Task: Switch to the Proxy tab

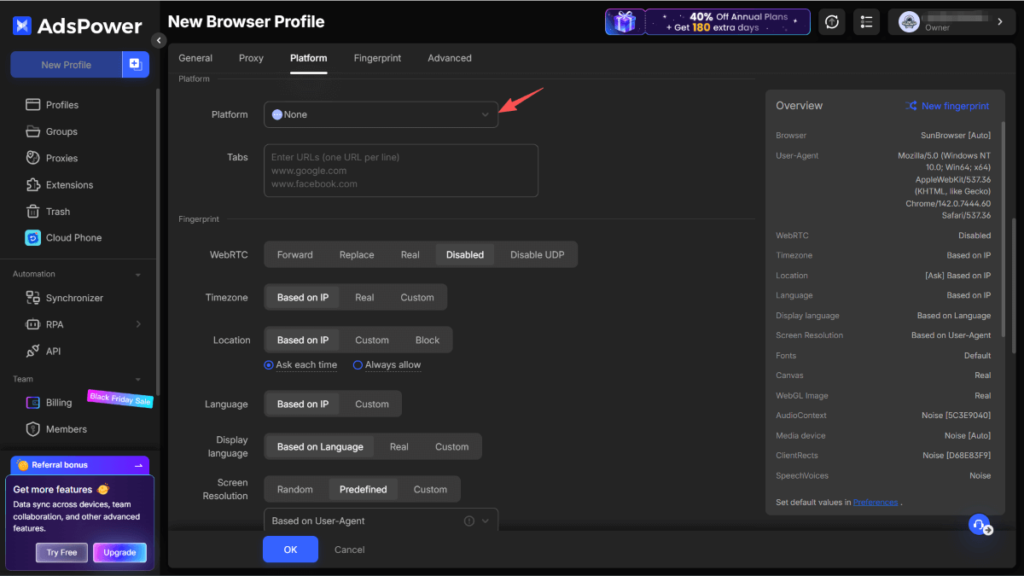Action: click(251, 58)
